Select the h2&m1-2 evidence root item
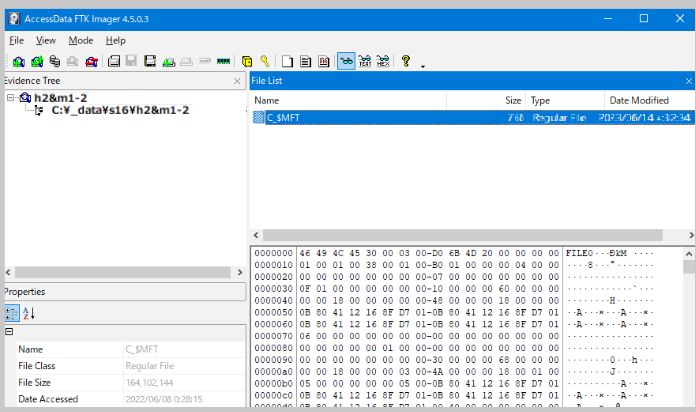 click(60, 98)
